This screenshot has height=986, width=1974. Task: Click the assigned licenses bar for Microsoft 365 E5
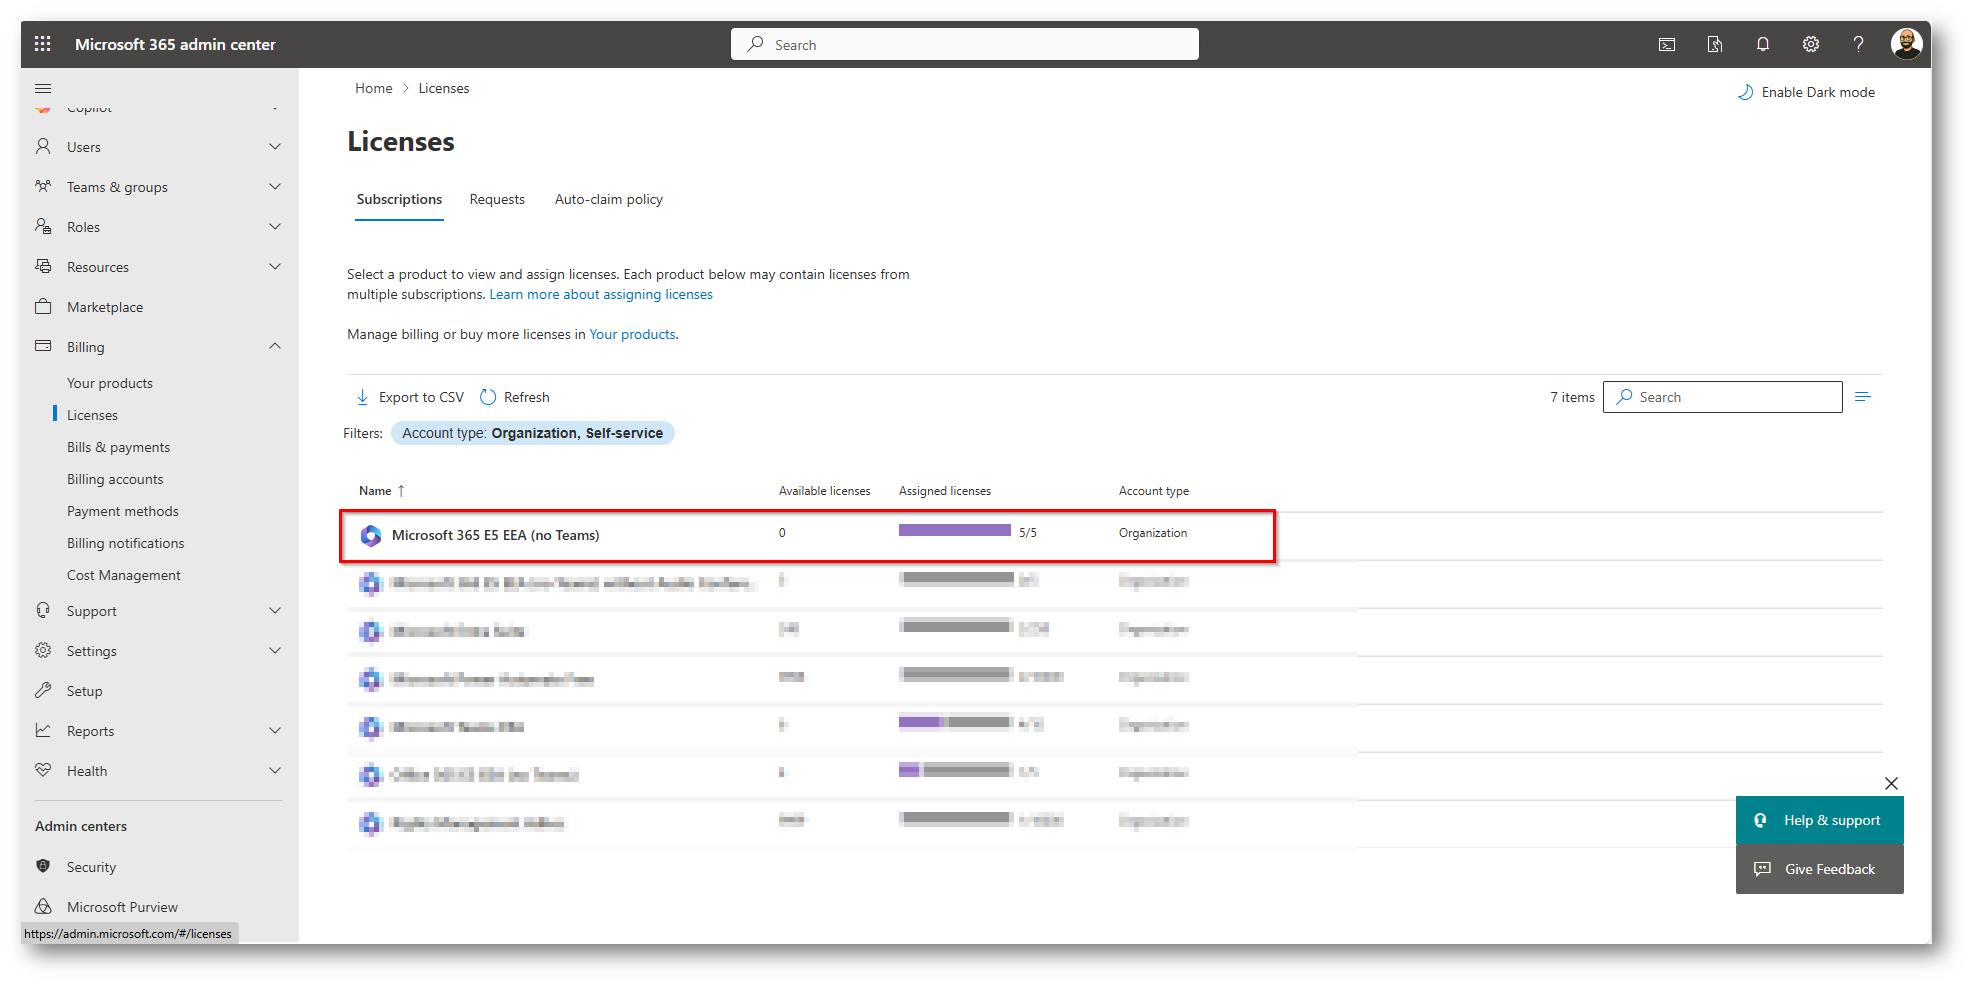954,531
